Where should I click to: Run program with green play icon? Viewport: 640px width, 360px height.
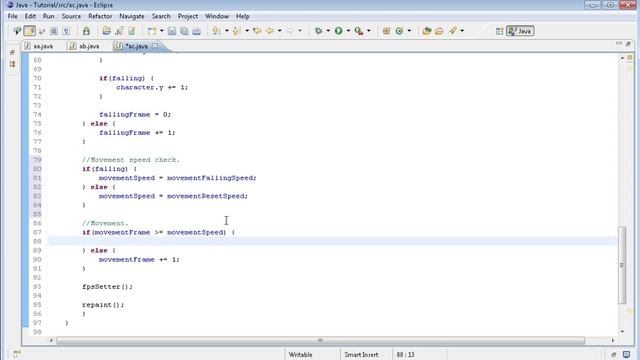338,31
